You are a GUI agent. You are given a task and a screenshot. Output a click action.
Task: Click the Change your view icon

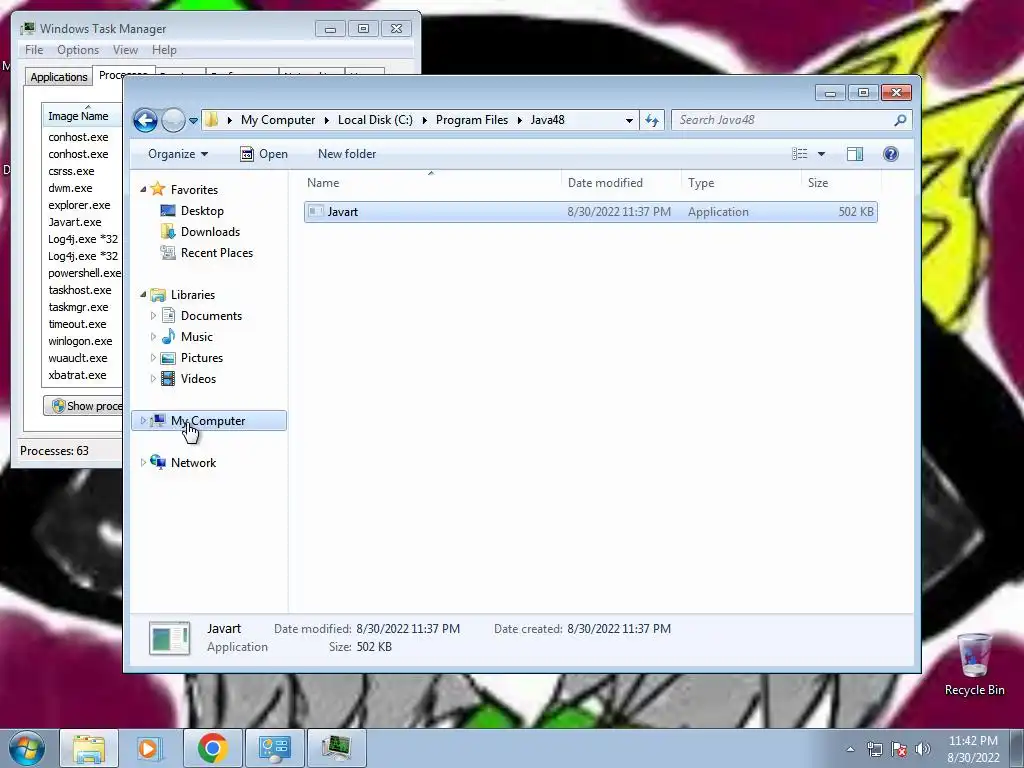[799, 154]
